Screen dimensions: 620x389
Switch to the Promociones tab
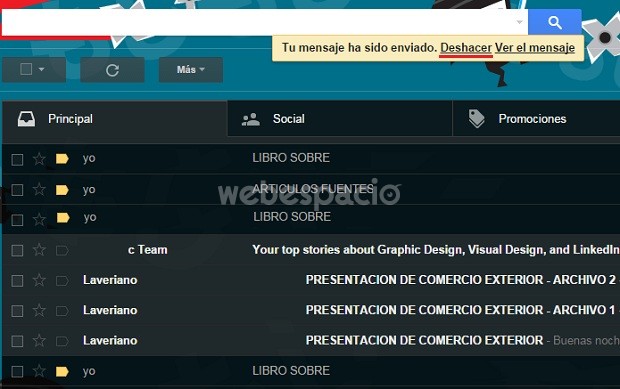pyautogui.click(x=536, y=119)
